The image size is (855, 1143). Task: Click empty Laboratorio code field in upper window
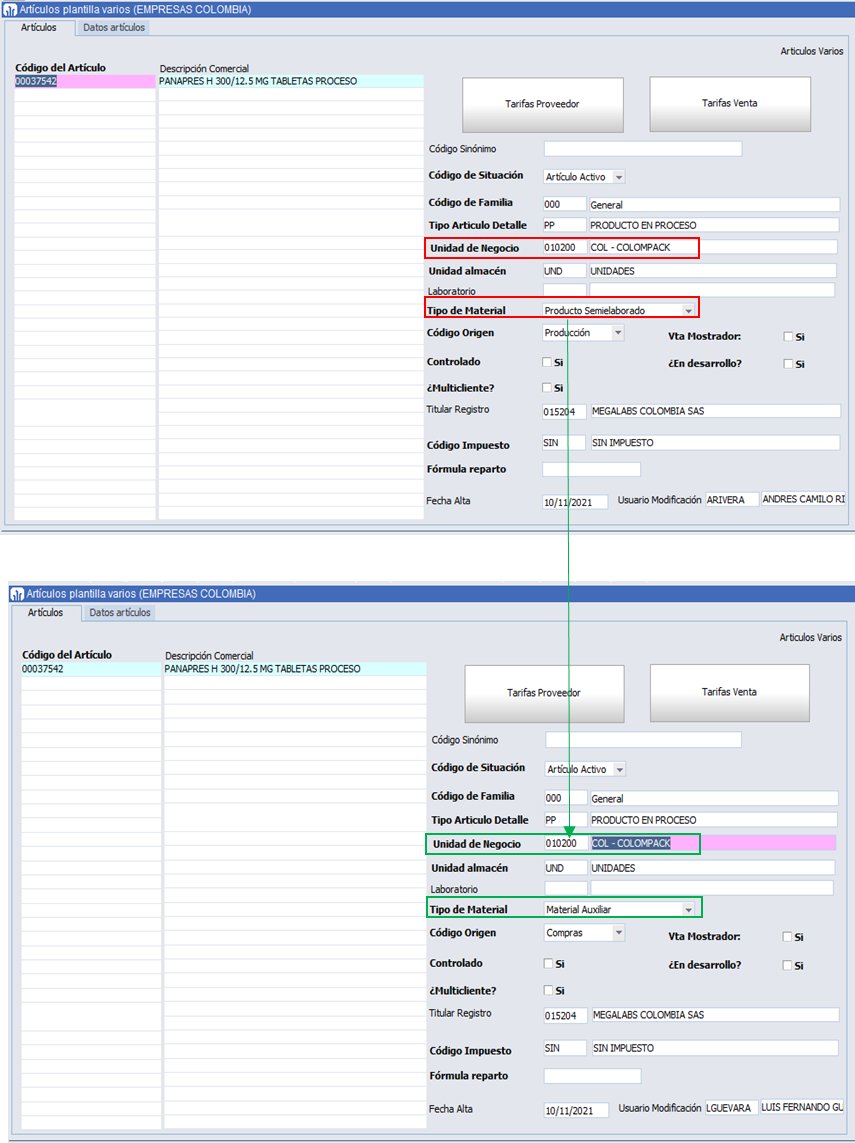pos(564,290)
